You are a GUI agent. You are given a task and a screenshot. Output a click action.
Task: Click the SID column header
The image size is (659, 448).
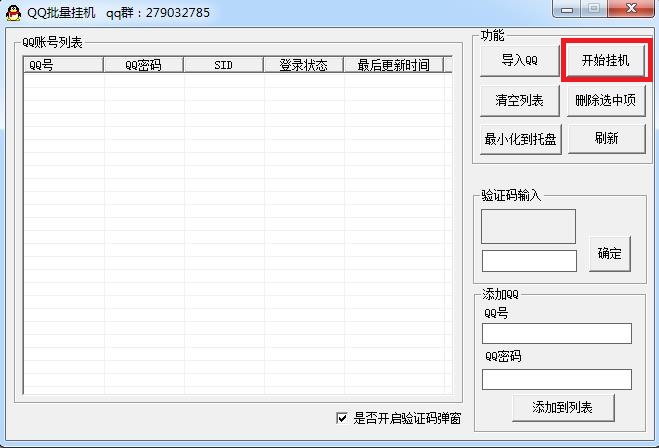(224, 65)
